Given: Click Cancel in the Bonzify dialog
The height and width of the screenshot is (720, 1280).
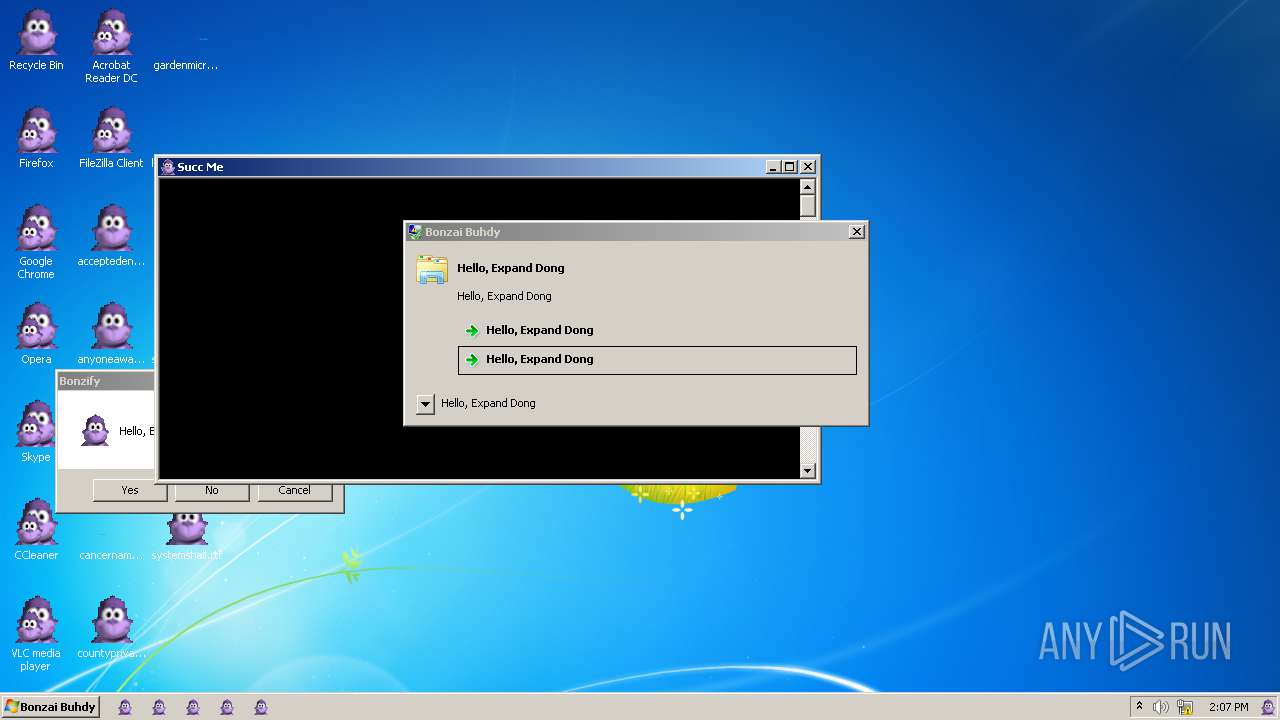Looking at the screenshot, I should click(x=294, y=491).
